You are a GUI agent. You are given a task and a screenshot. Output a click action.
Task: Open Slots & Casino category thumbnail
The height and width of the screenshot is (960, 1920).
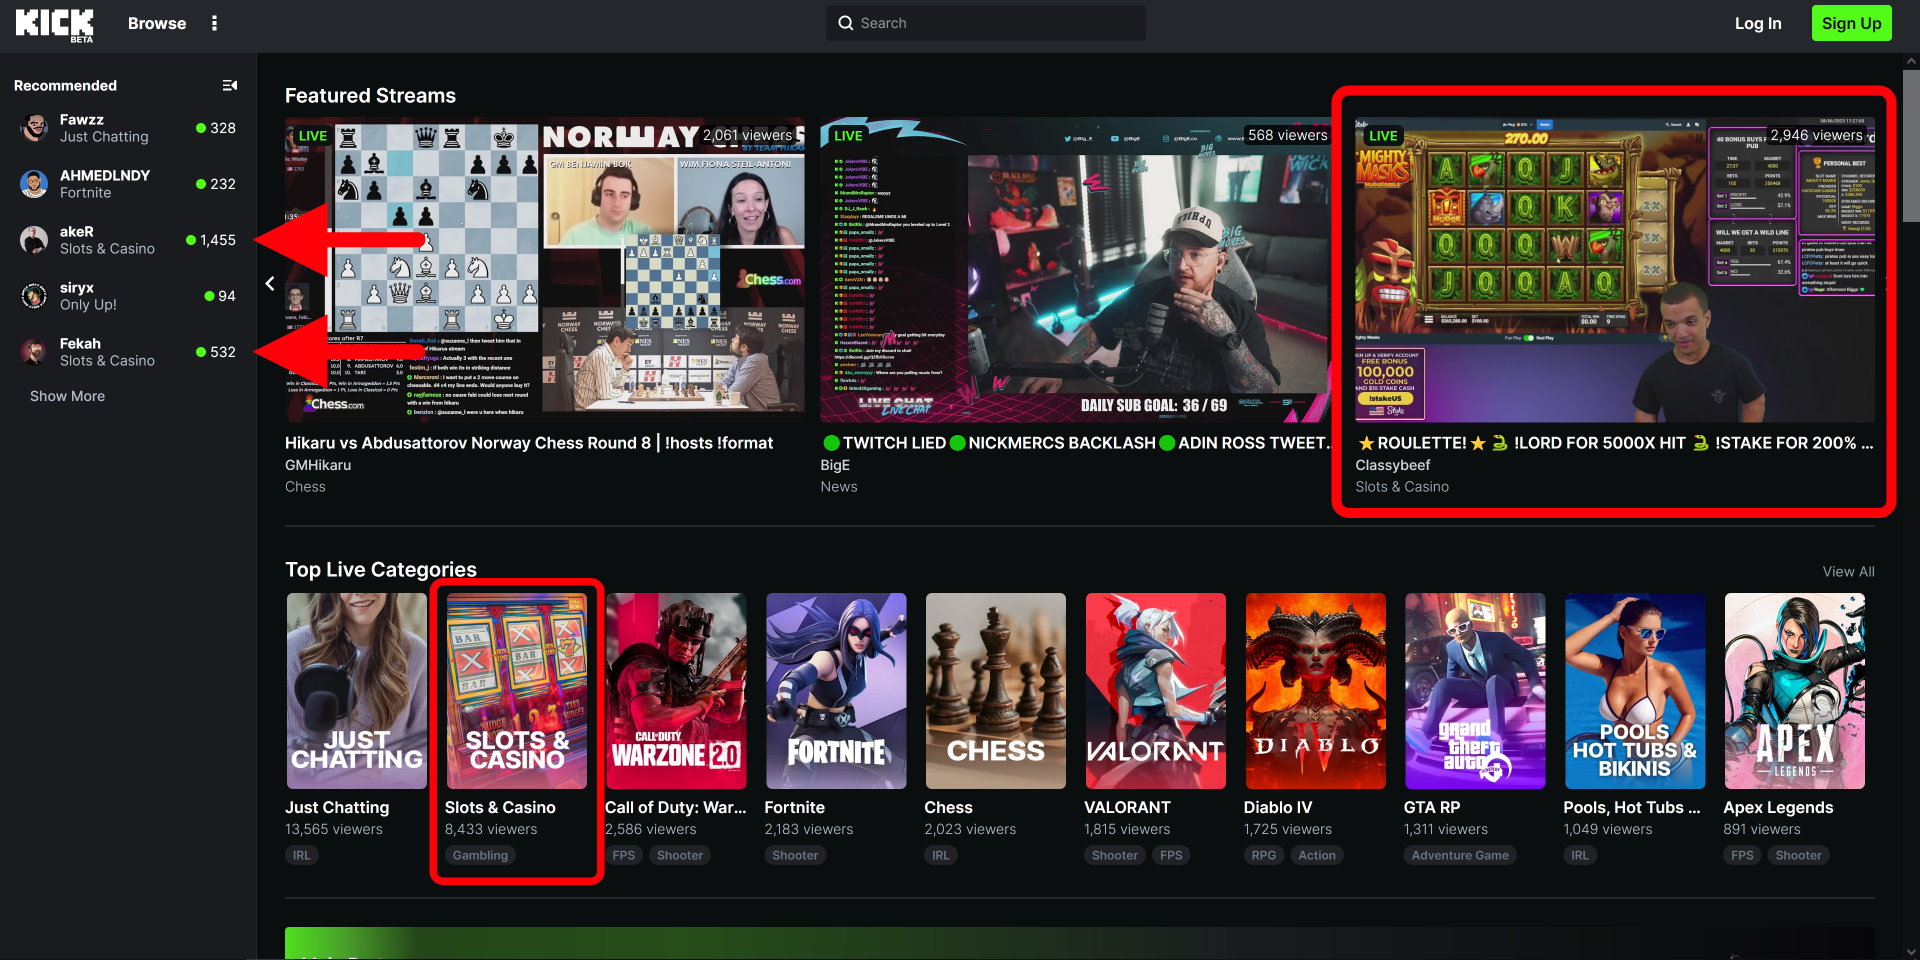click(x=517, y=690)
